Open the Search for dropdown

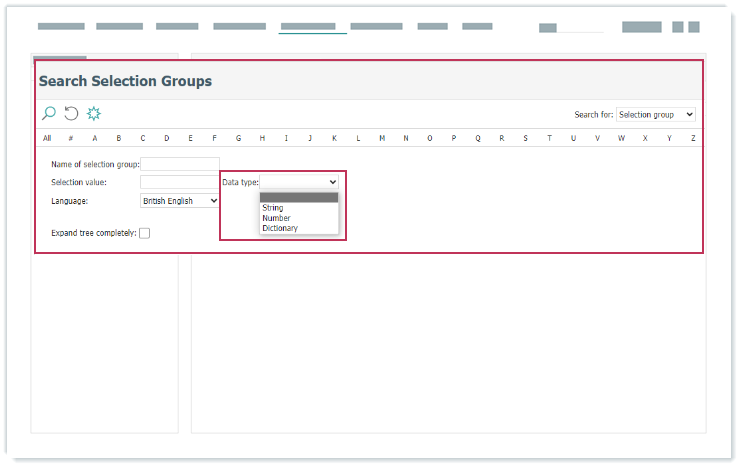tap(655, 115)
